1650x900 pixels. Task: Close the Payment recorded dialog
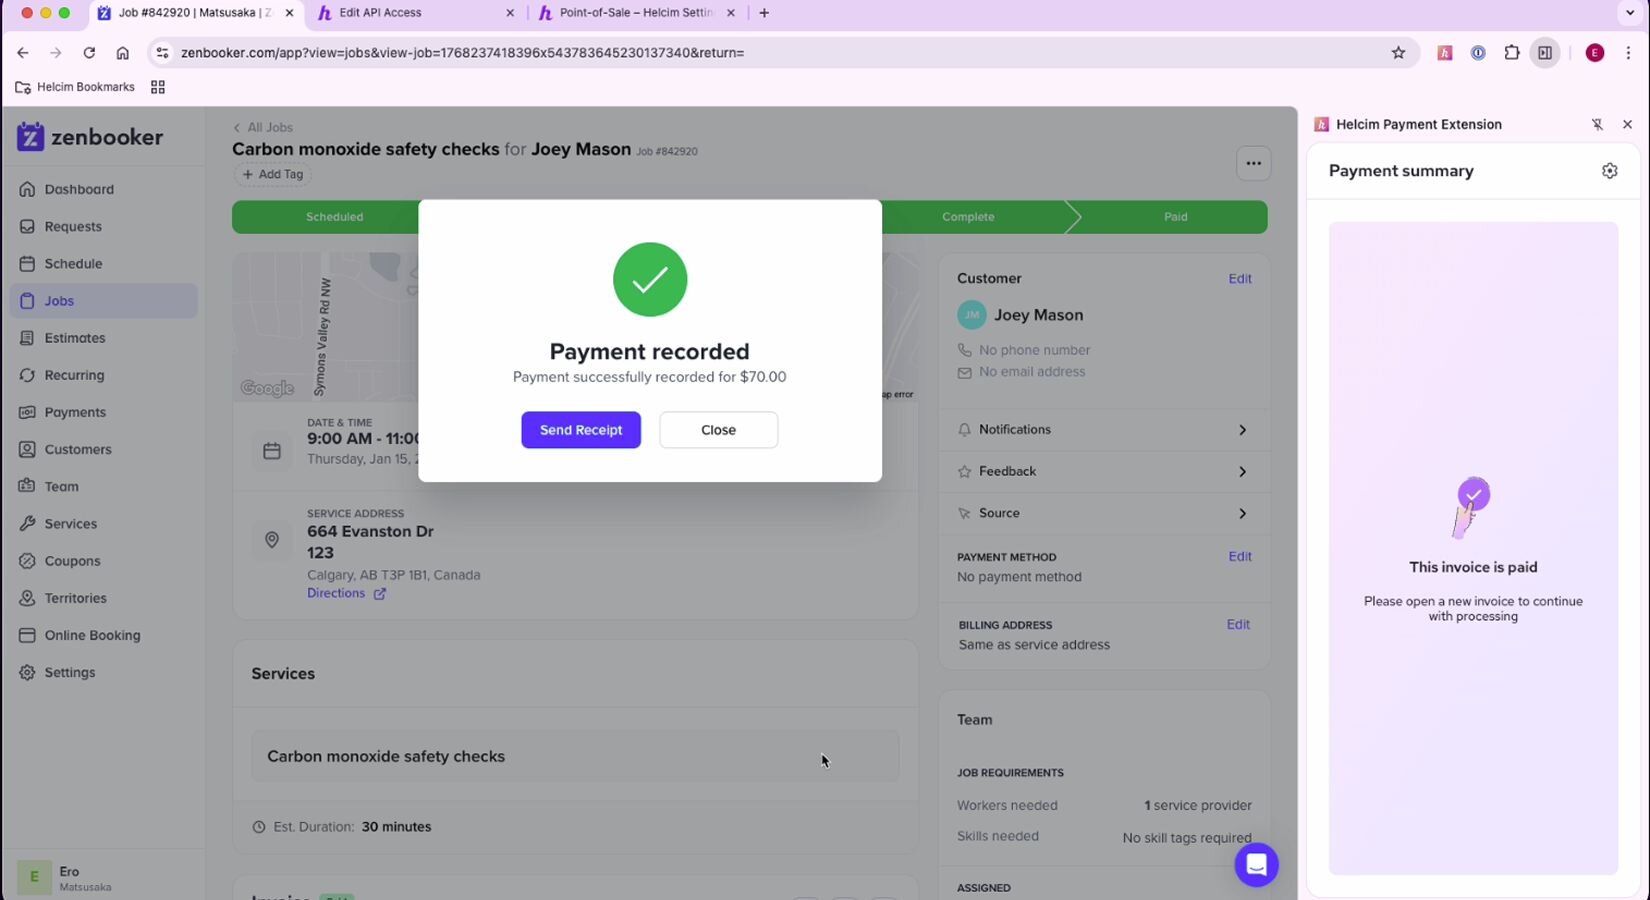718,430
